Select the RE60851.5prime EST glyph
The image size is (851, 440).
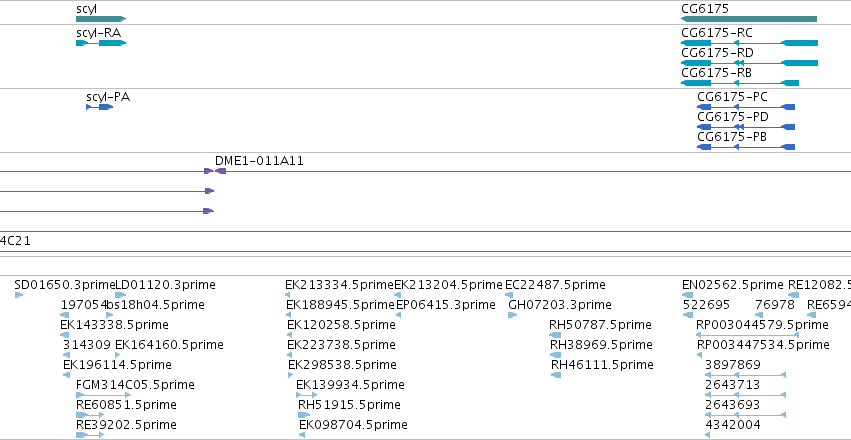pos(90,415)
